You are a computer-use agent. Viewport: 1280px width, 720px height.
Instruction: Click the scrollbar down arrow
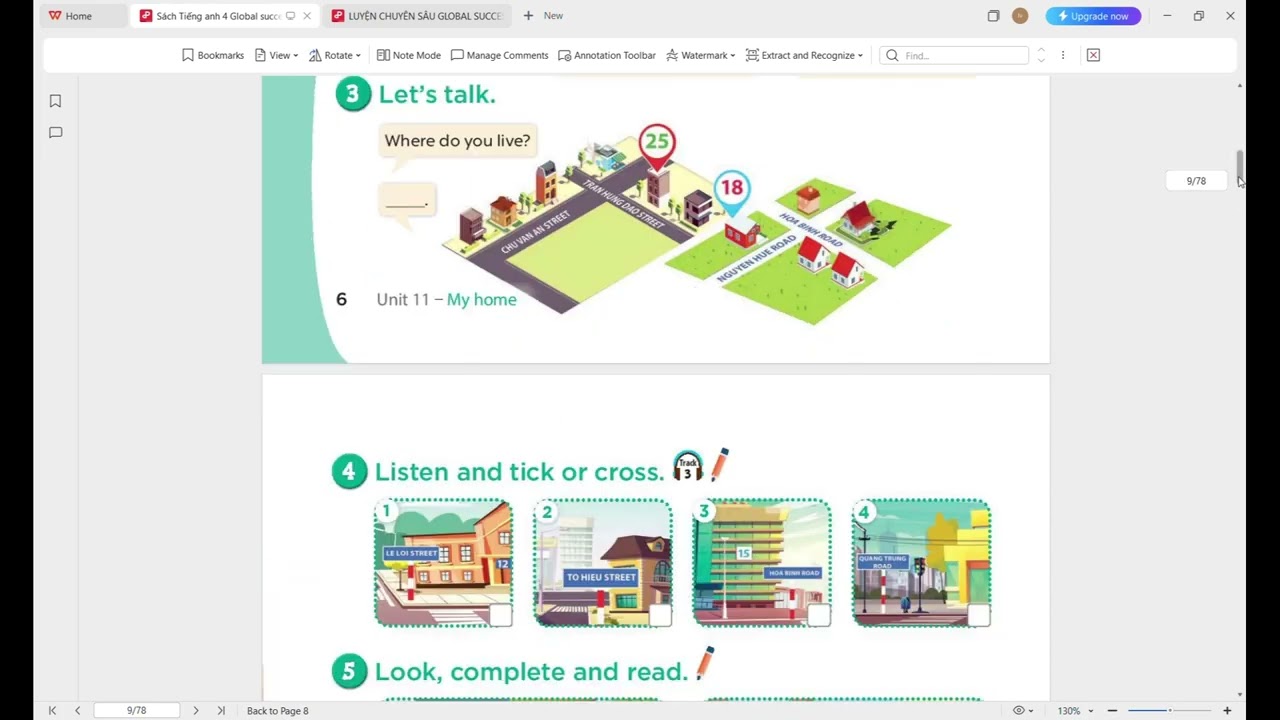1240,694
